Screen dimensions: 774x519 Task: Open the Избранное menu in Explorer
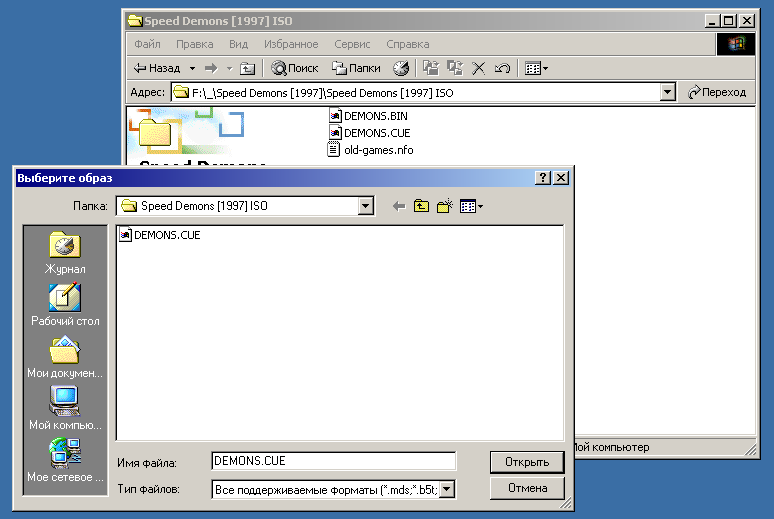point(291,44)
